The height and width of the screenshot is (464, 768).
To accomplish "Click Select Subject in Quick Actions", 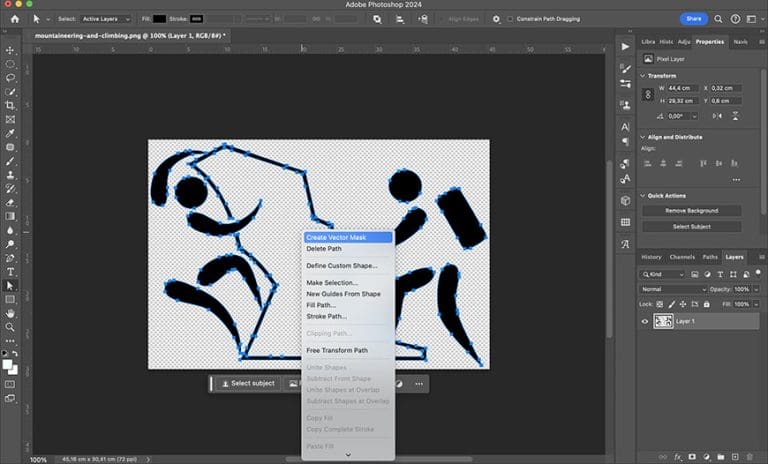I will tap(692, 227).
